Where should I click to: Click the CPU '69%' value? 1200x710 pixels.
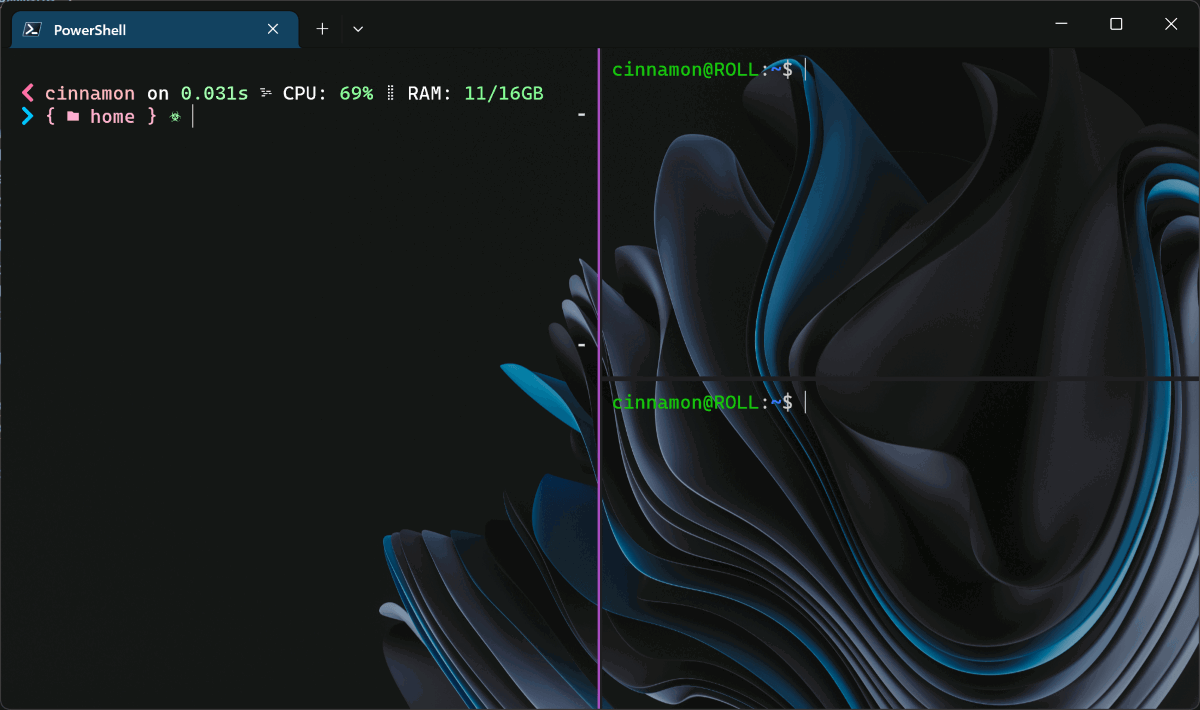356,93
